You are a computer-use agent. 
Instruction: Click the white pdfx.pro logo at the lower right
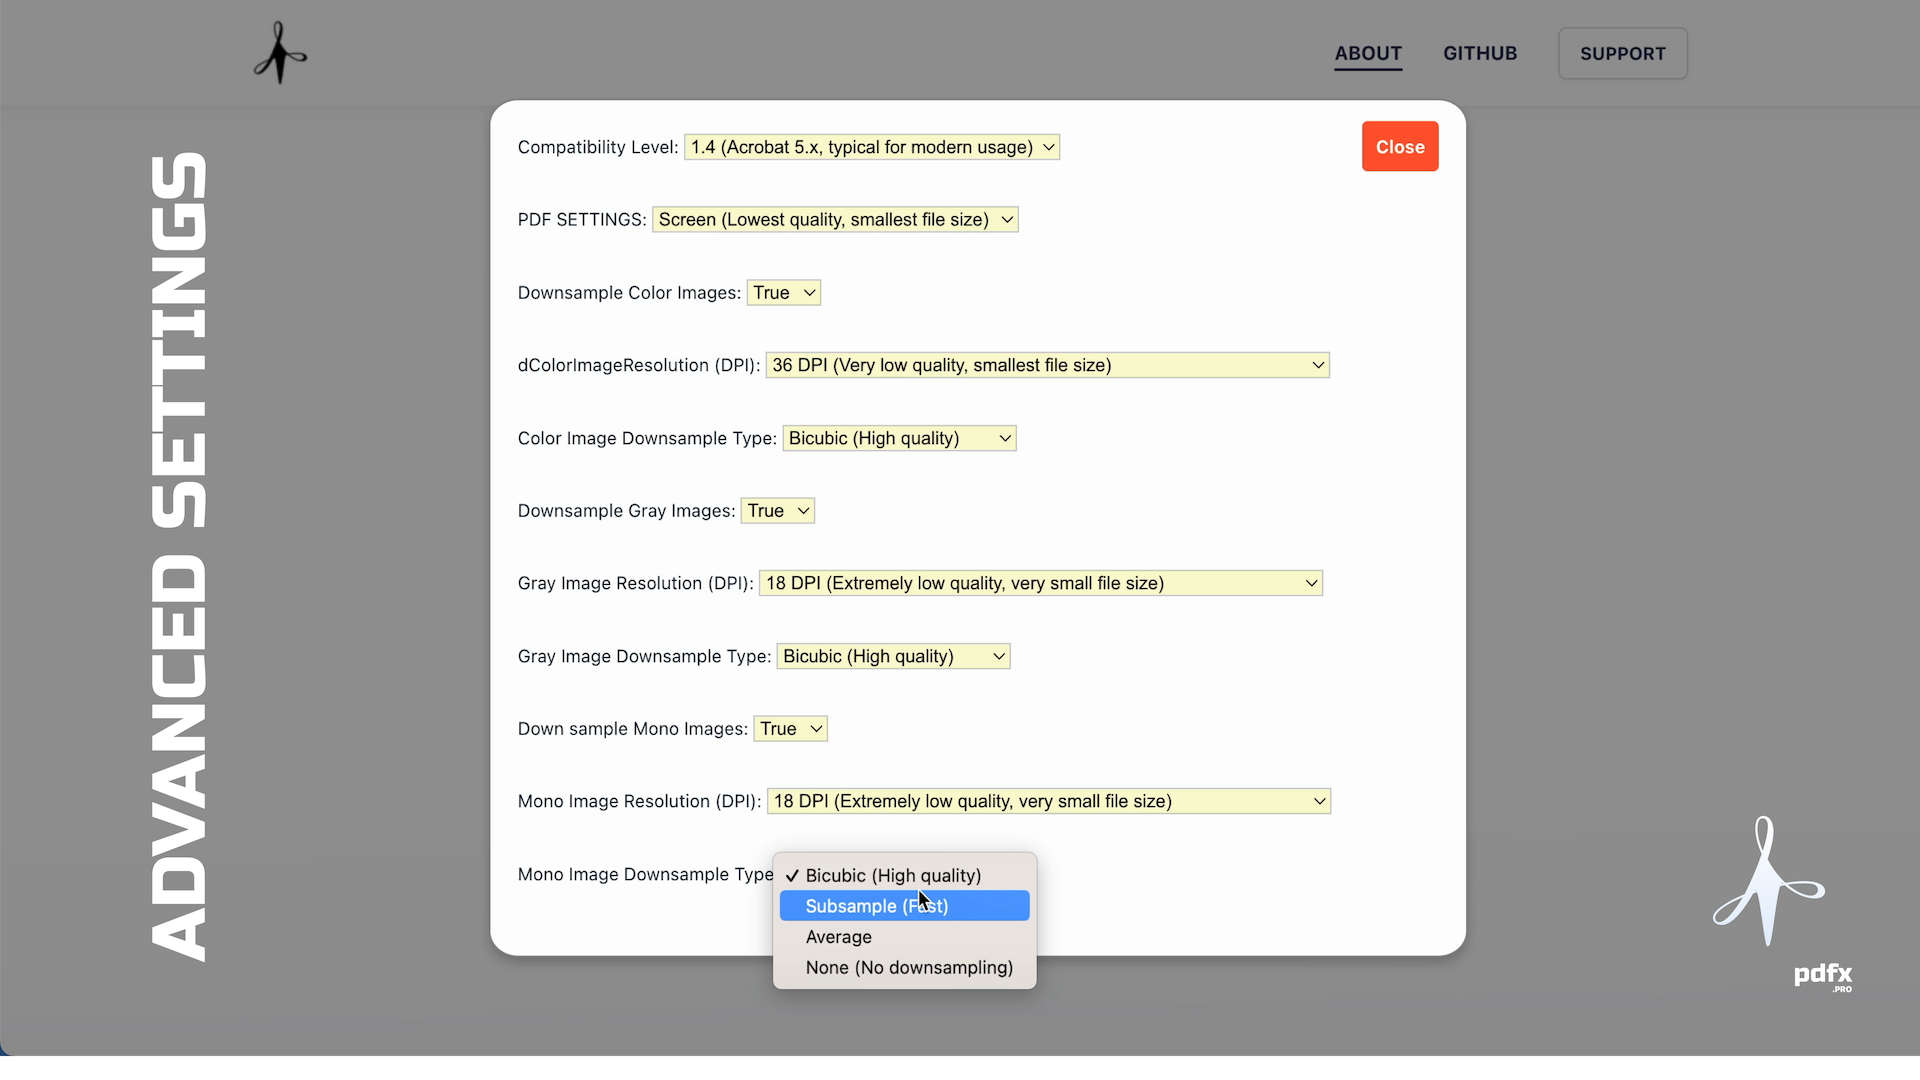tap(1782, 905)
